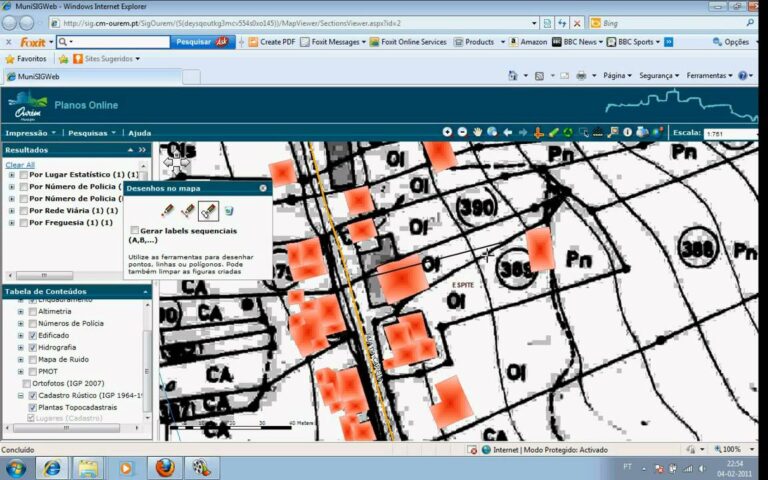Collapse the Cadastro Rústico layer node
The height and width of the screenshot is (480, 768).
pyautogui.click(x=21, y=395)
